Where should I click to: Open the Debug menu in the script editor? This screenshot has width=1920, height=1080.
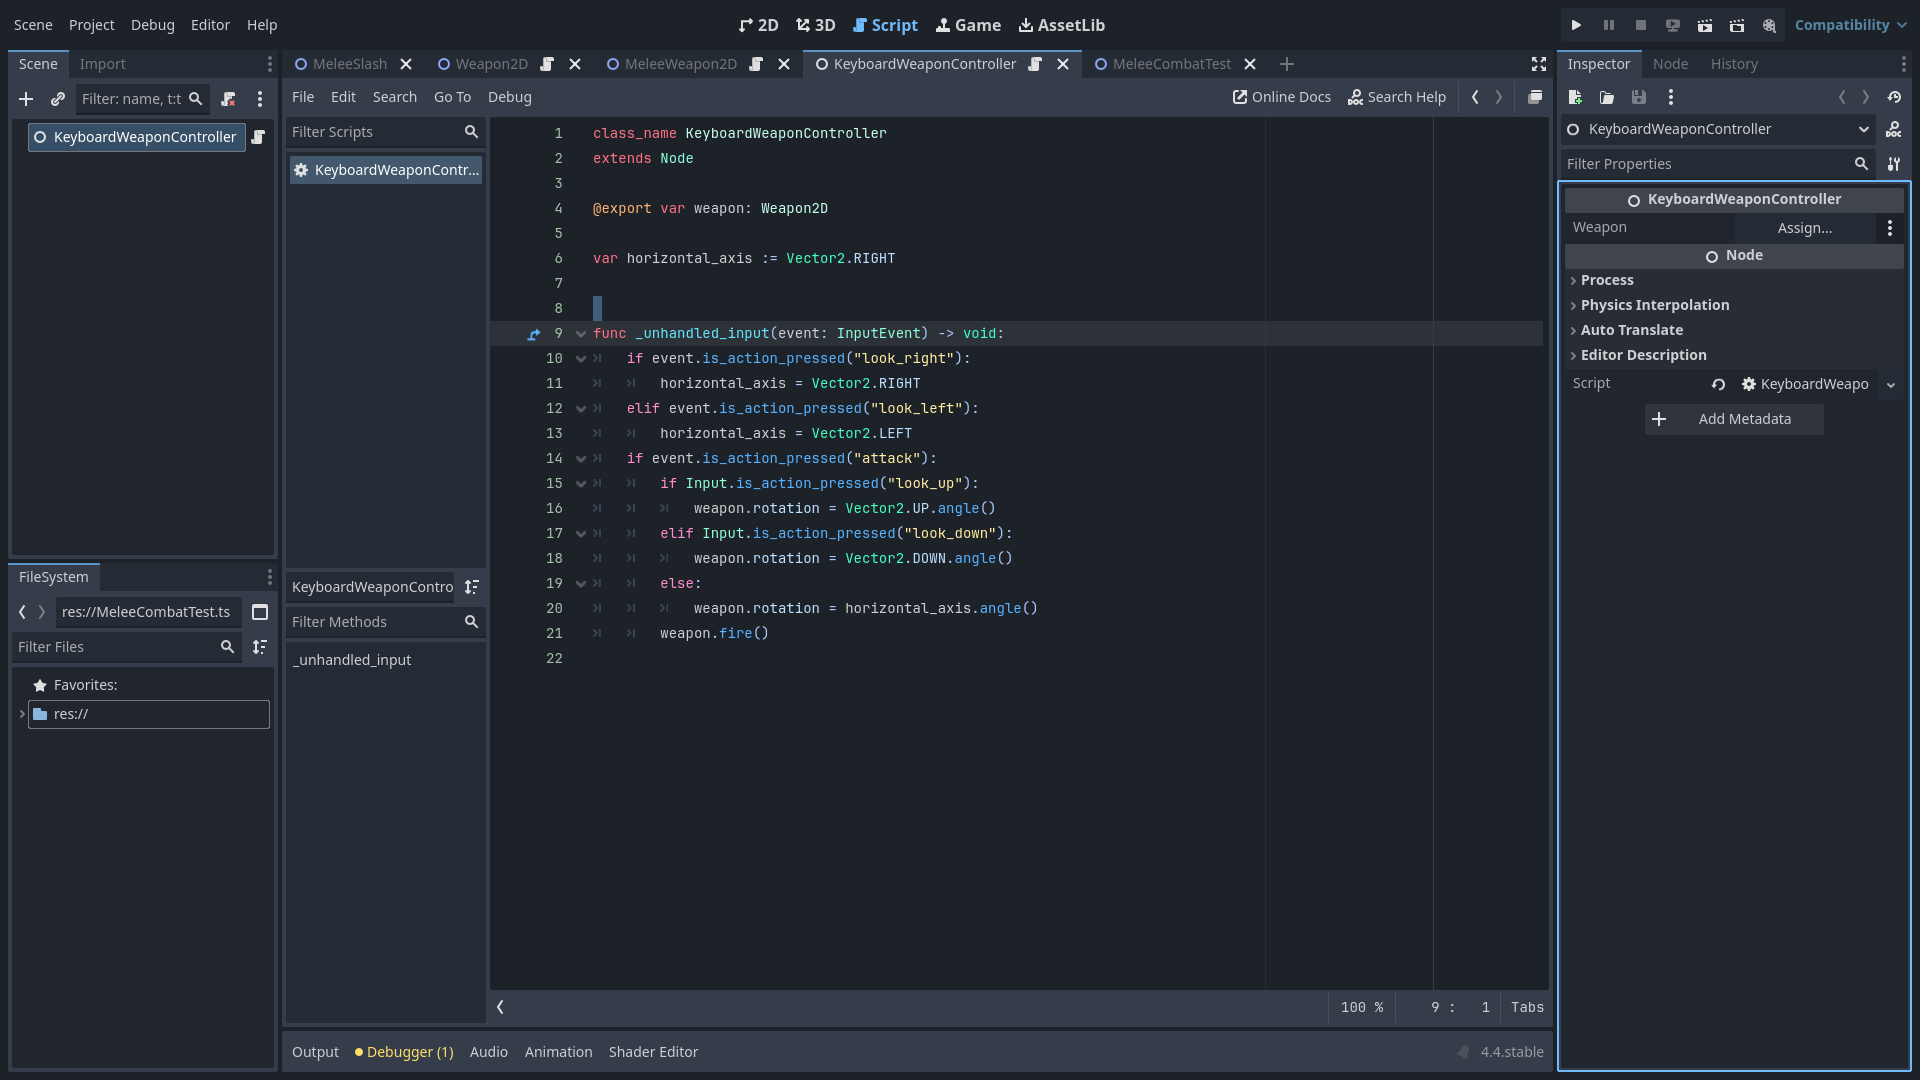tap(509, 97)
